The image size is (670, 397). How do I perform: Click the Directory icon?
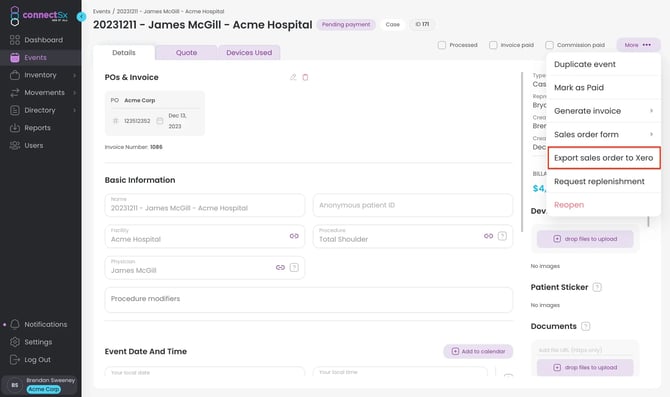(15, 110)
